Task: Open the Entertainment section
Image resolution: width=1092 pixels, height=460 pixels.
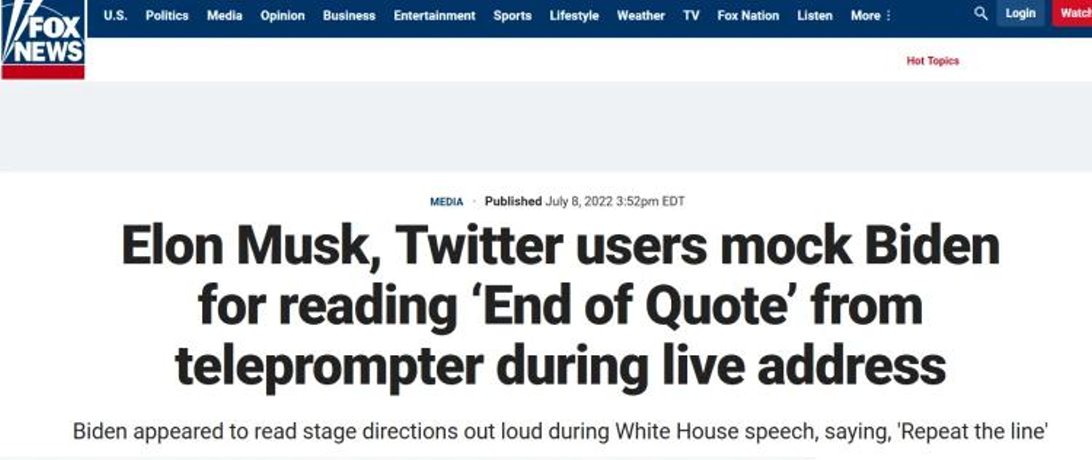Action: pos(434,16)
